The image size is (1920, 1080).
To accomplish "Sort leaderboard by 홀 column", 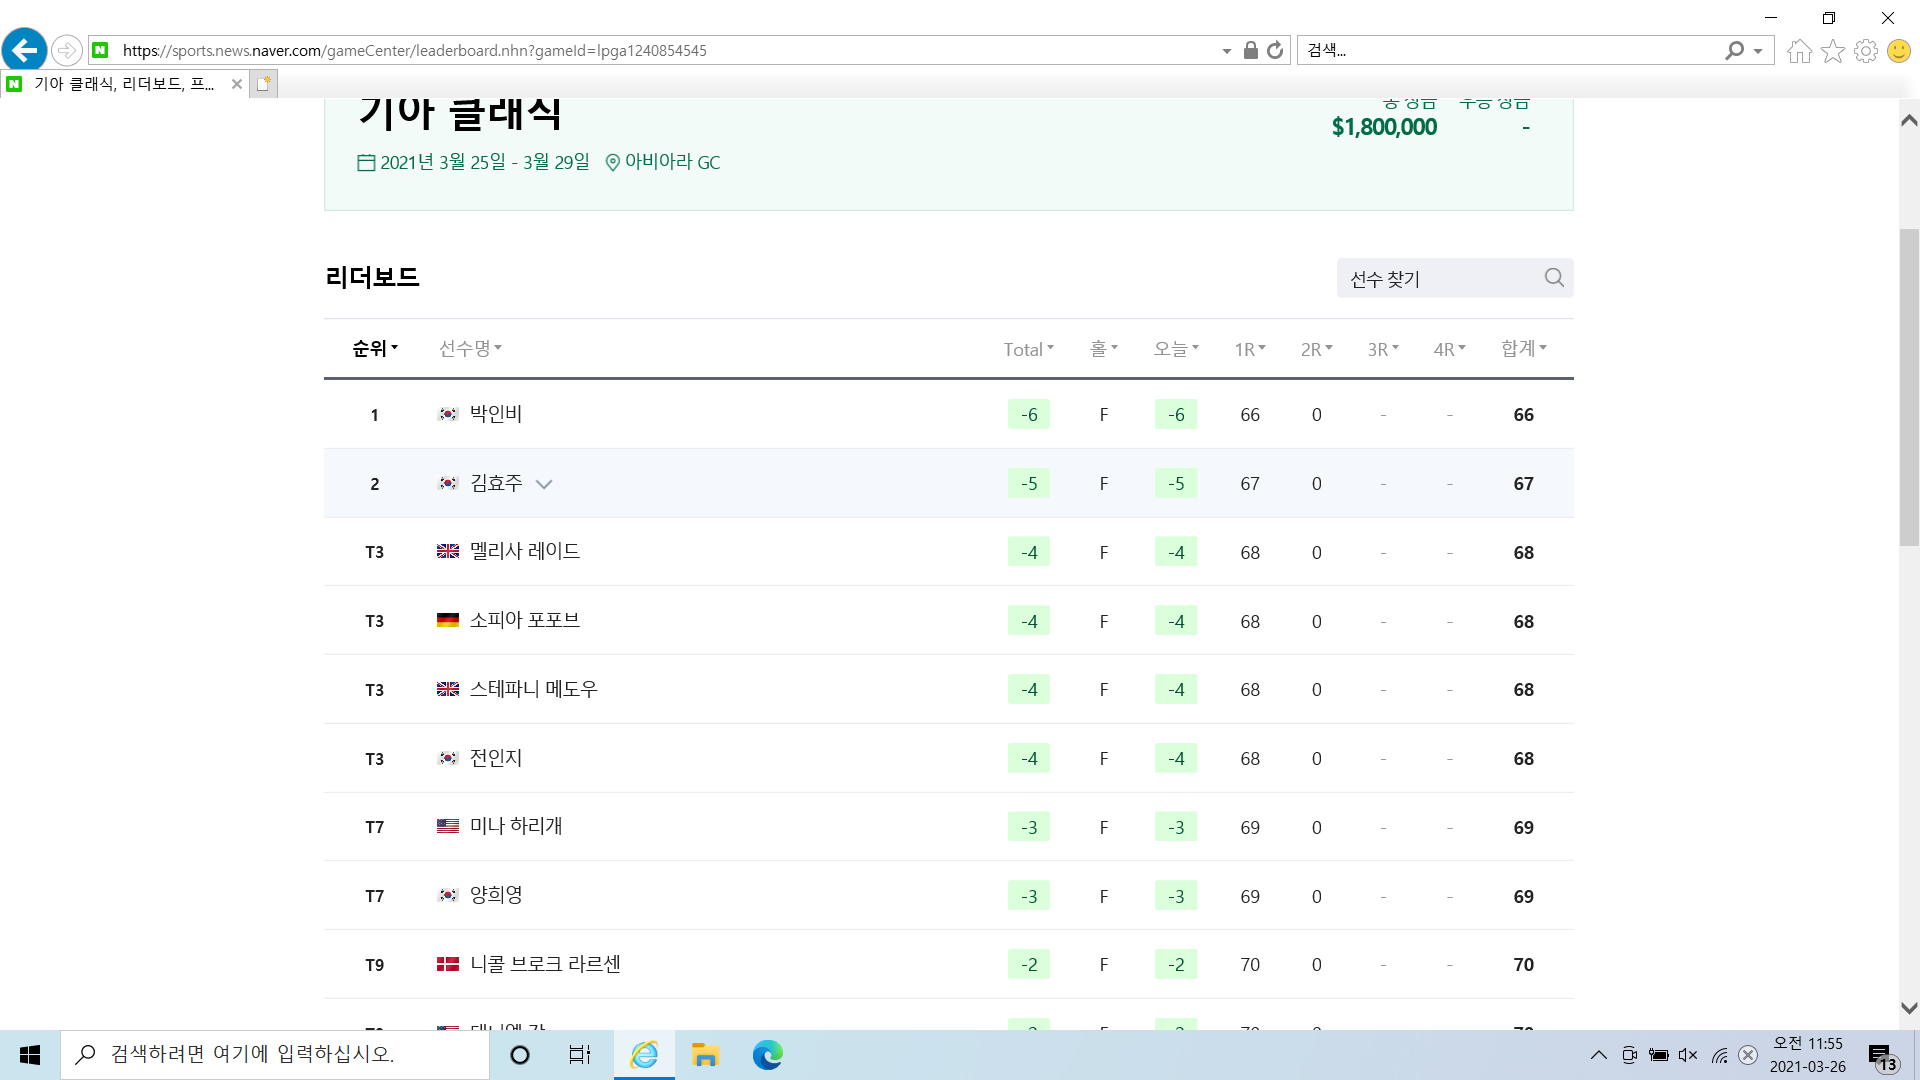I will (x=1104, y=348).
